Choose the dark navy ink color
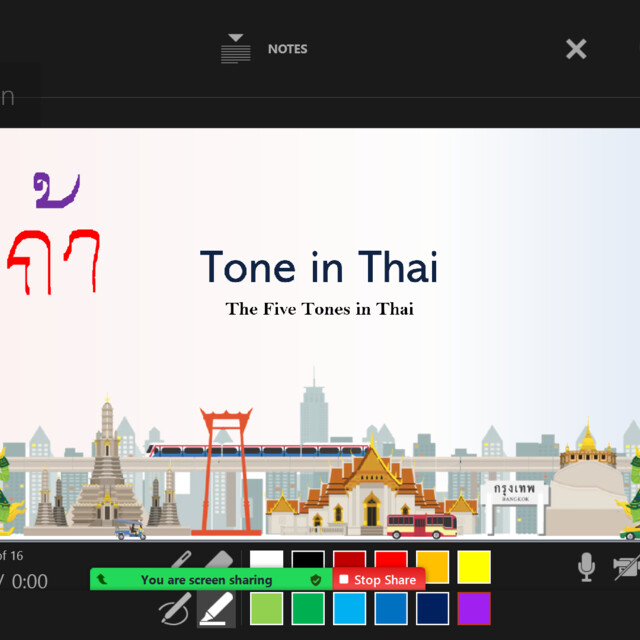 pyautogui.click(x=432, y=609)
